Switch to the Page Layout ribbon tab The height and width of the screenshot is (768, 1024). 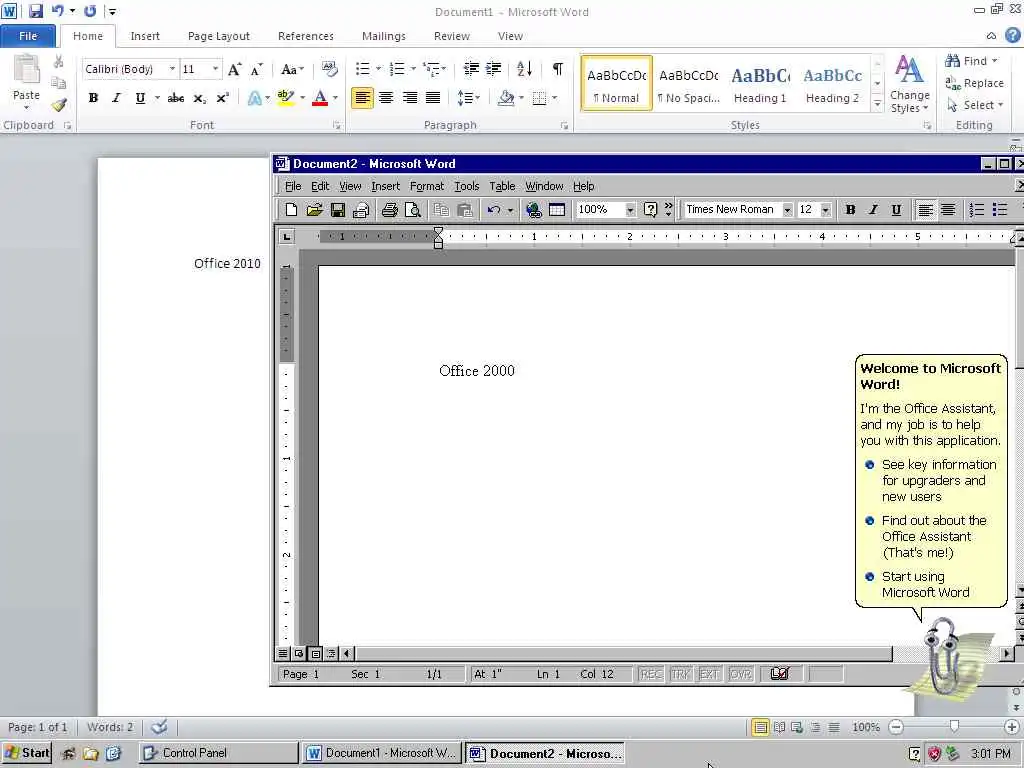(x=219, y=36)
